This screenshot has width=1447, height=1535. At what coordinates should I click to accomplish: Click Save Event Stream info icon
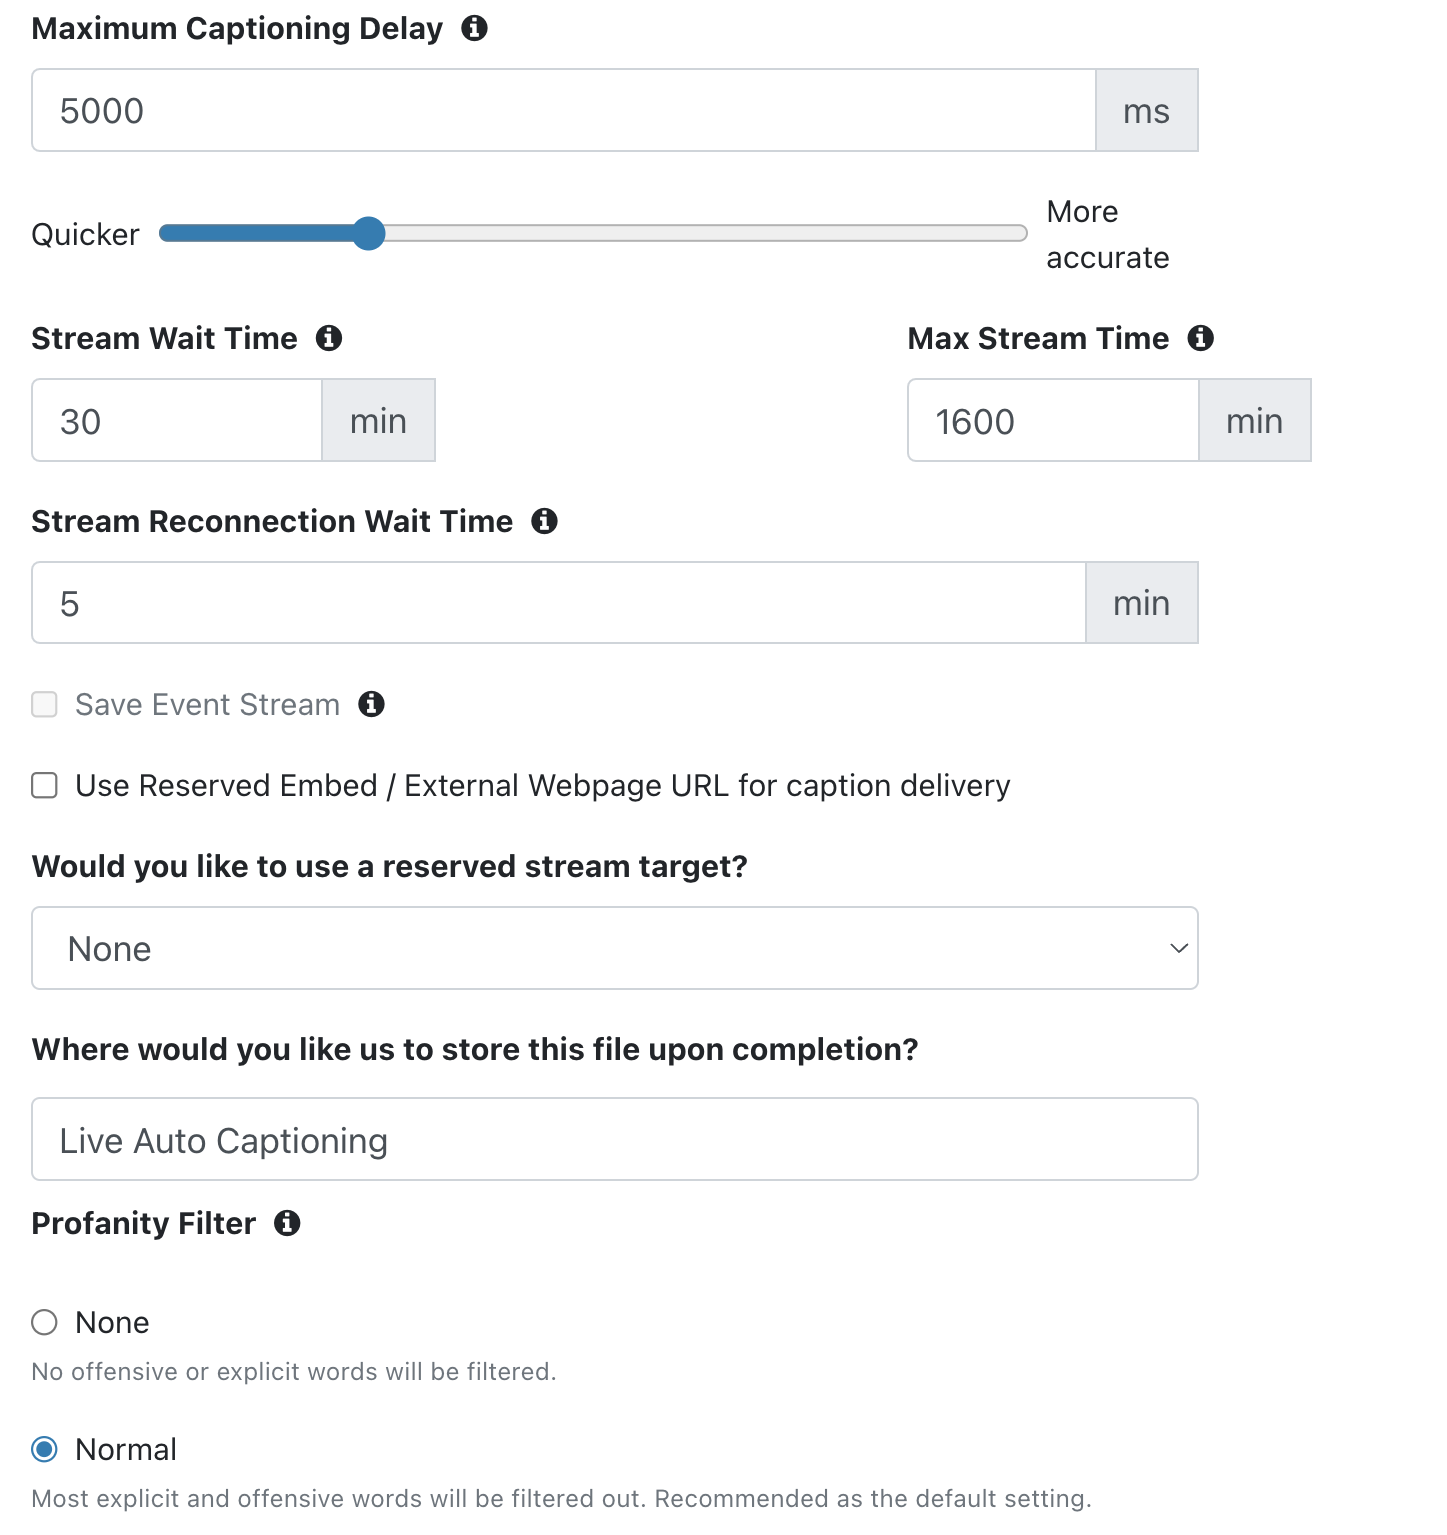click(372, 704)
